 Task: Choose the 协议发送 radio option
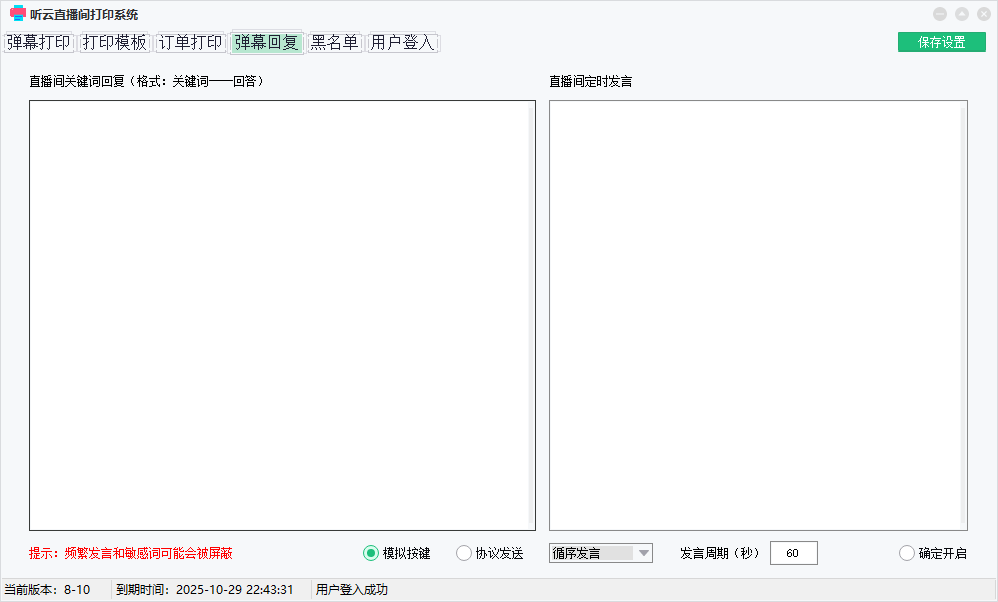tap(464, 553)
